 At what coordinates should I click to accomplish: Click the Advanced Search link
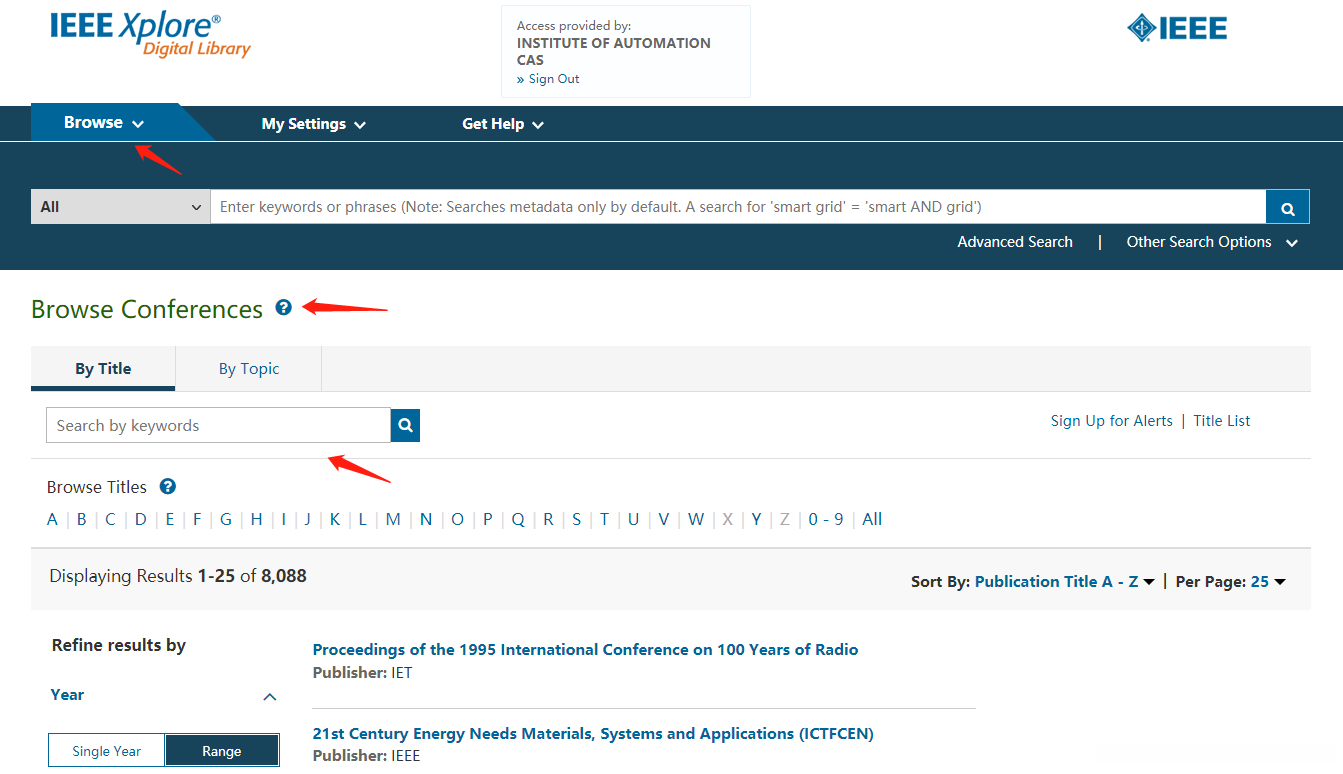click(x=1014, y=242)
